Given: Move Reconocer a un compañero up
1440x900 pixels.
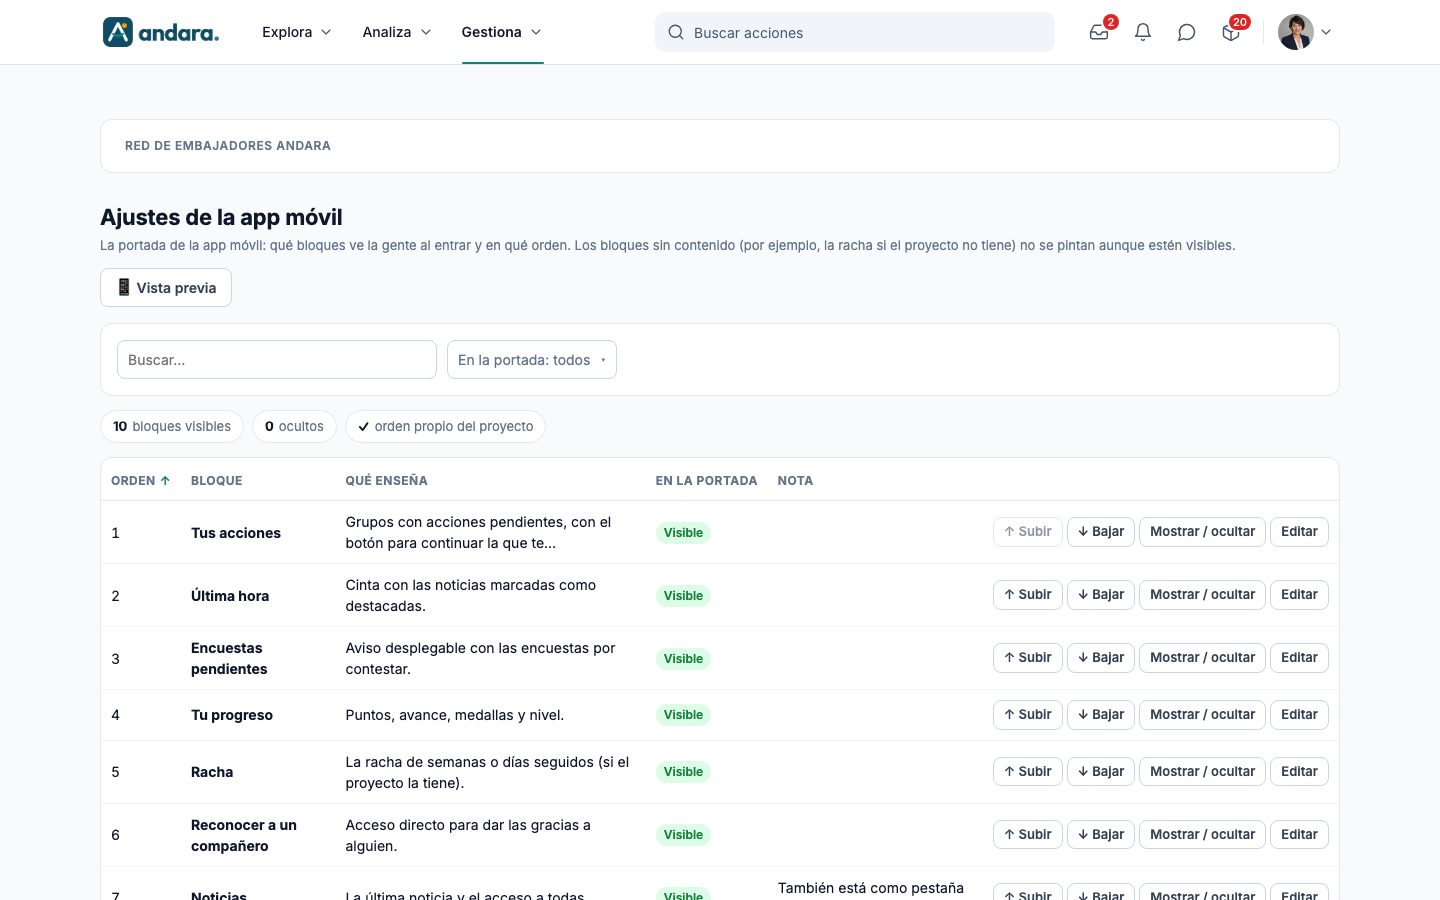Looking at the screenshot, I should coord(1028,835).
